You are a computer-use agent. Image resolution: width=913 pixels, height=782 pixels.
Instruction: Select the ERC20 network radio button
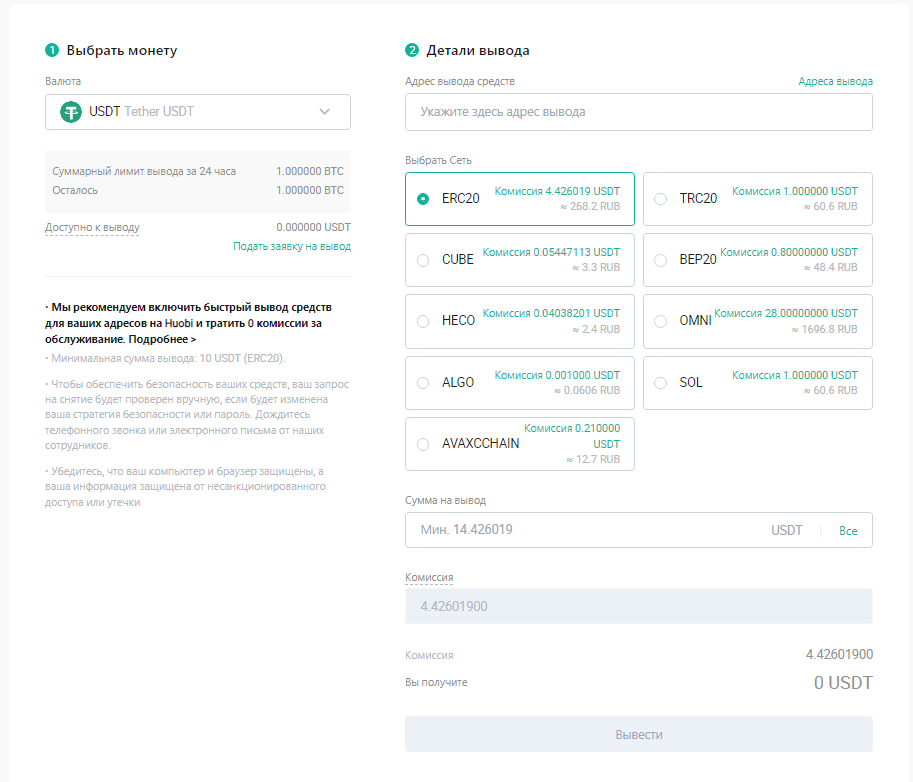tap(423, 198)
